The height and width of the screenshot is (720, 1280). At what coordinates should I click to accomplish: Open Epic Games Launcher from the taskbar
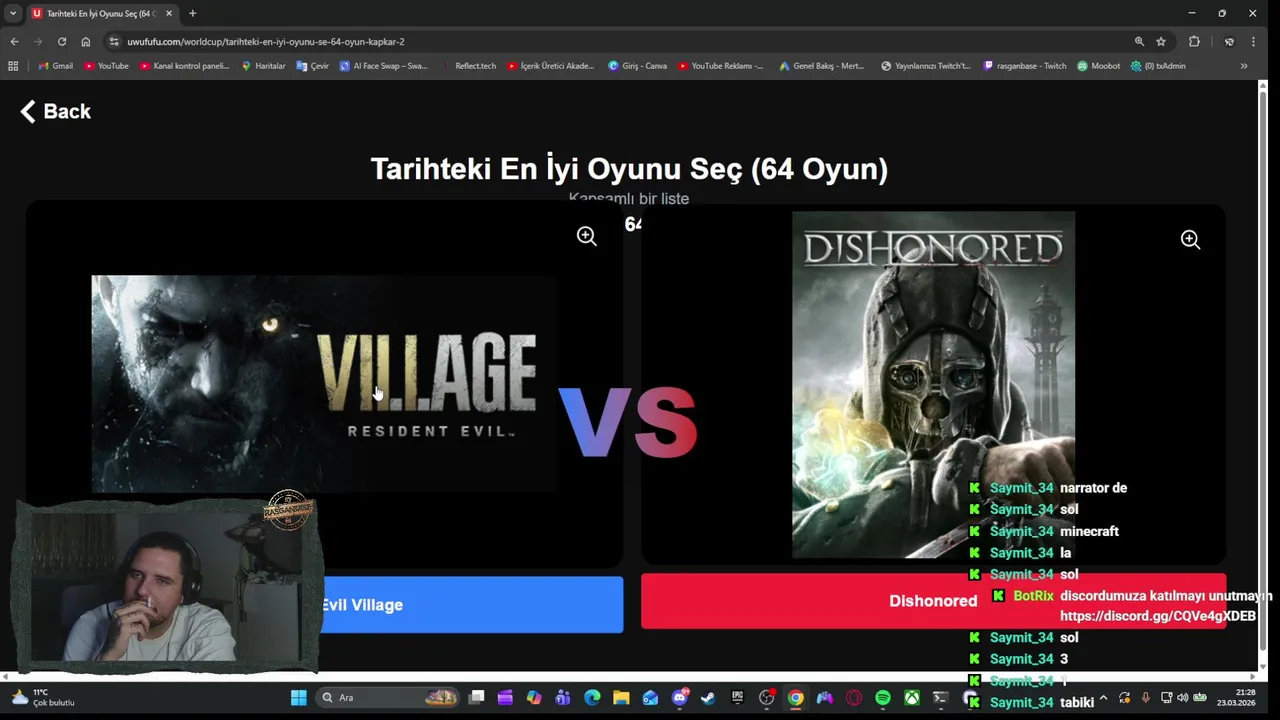pos(737,697)
